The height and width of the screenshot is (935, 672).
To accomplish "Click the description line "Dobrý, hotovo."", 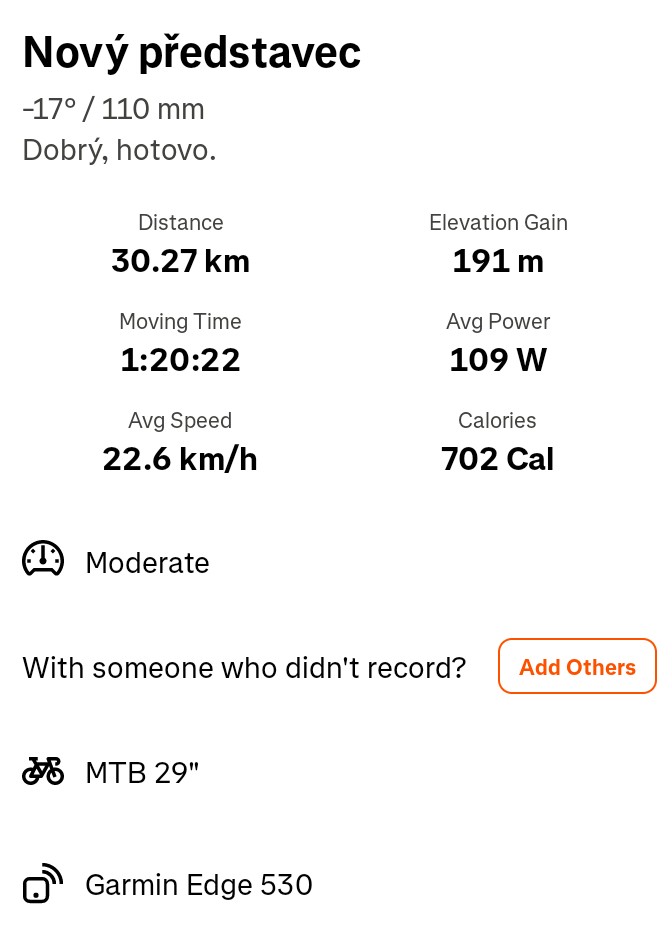I will (x=119, y=150).
